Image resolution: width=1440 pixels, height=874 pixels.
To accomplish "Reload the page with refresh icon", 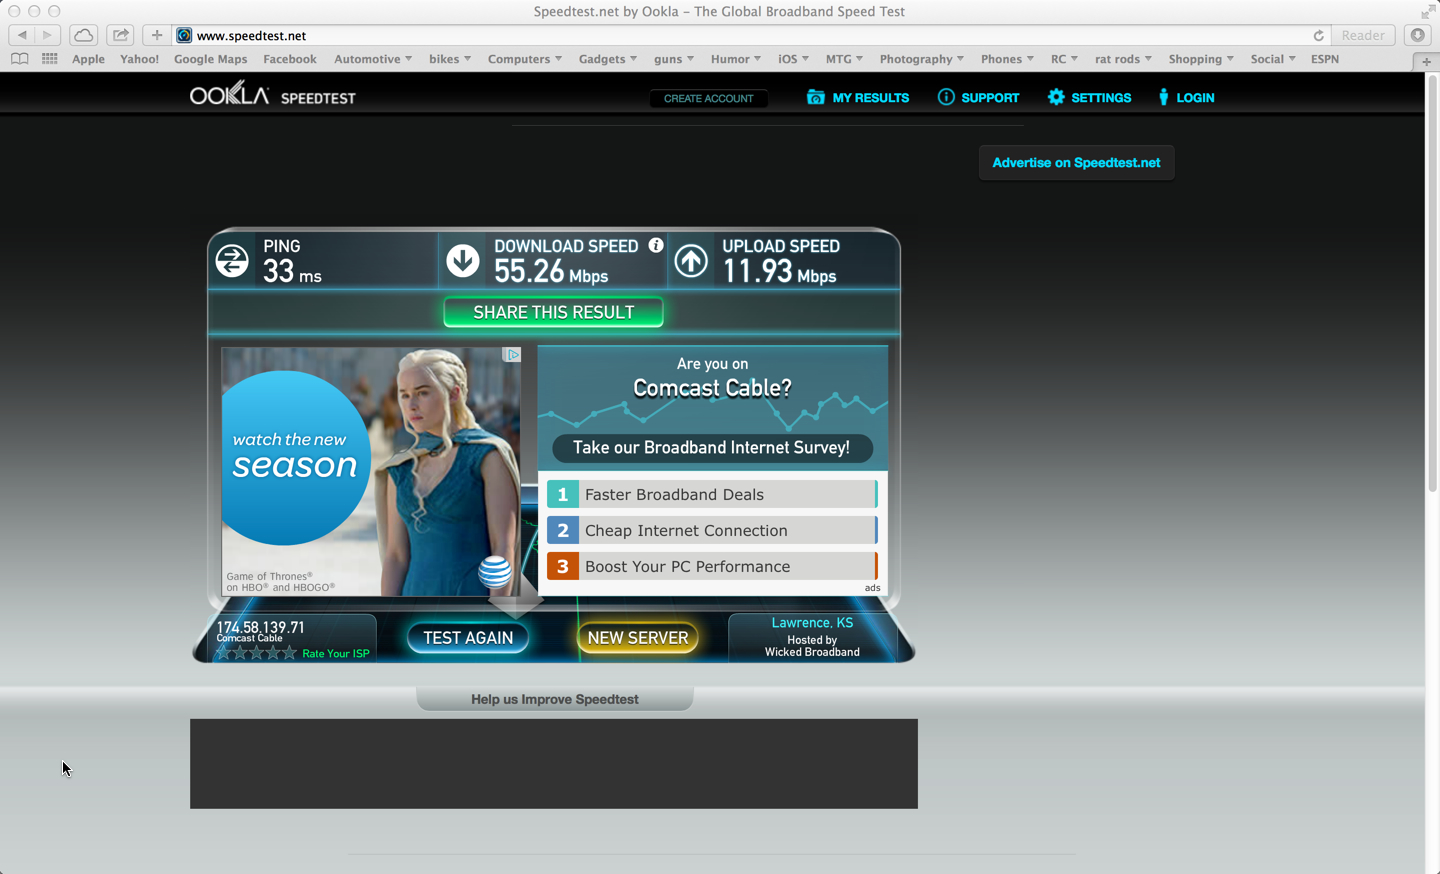I will click(1318, 35).
